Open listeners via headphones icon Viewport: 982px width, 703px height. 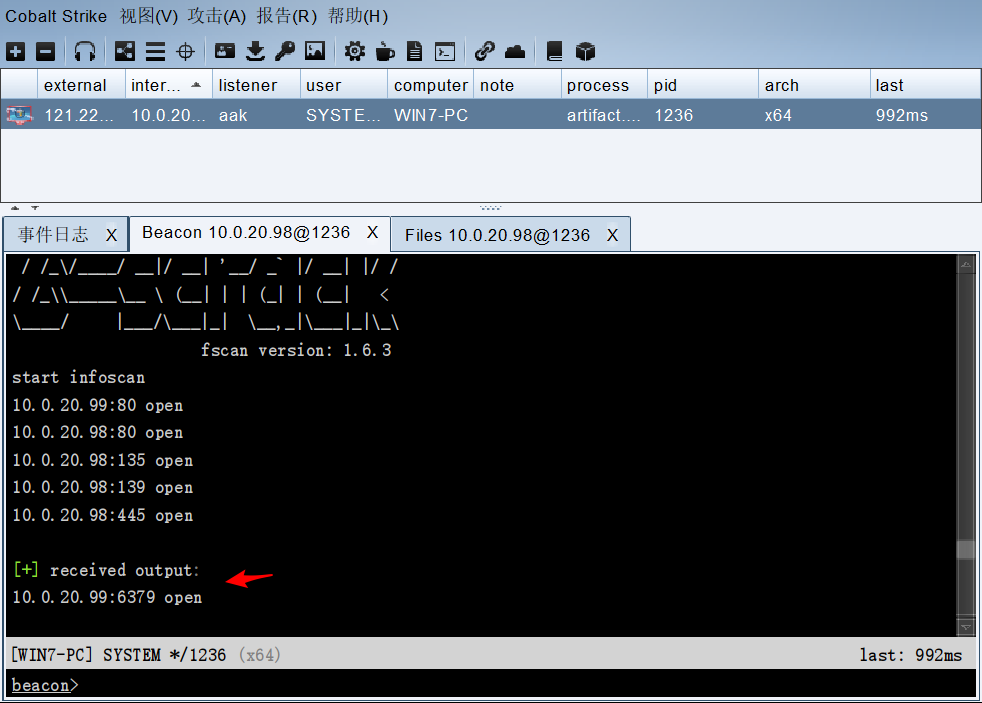pyautogui.click(x=85, y=51)
